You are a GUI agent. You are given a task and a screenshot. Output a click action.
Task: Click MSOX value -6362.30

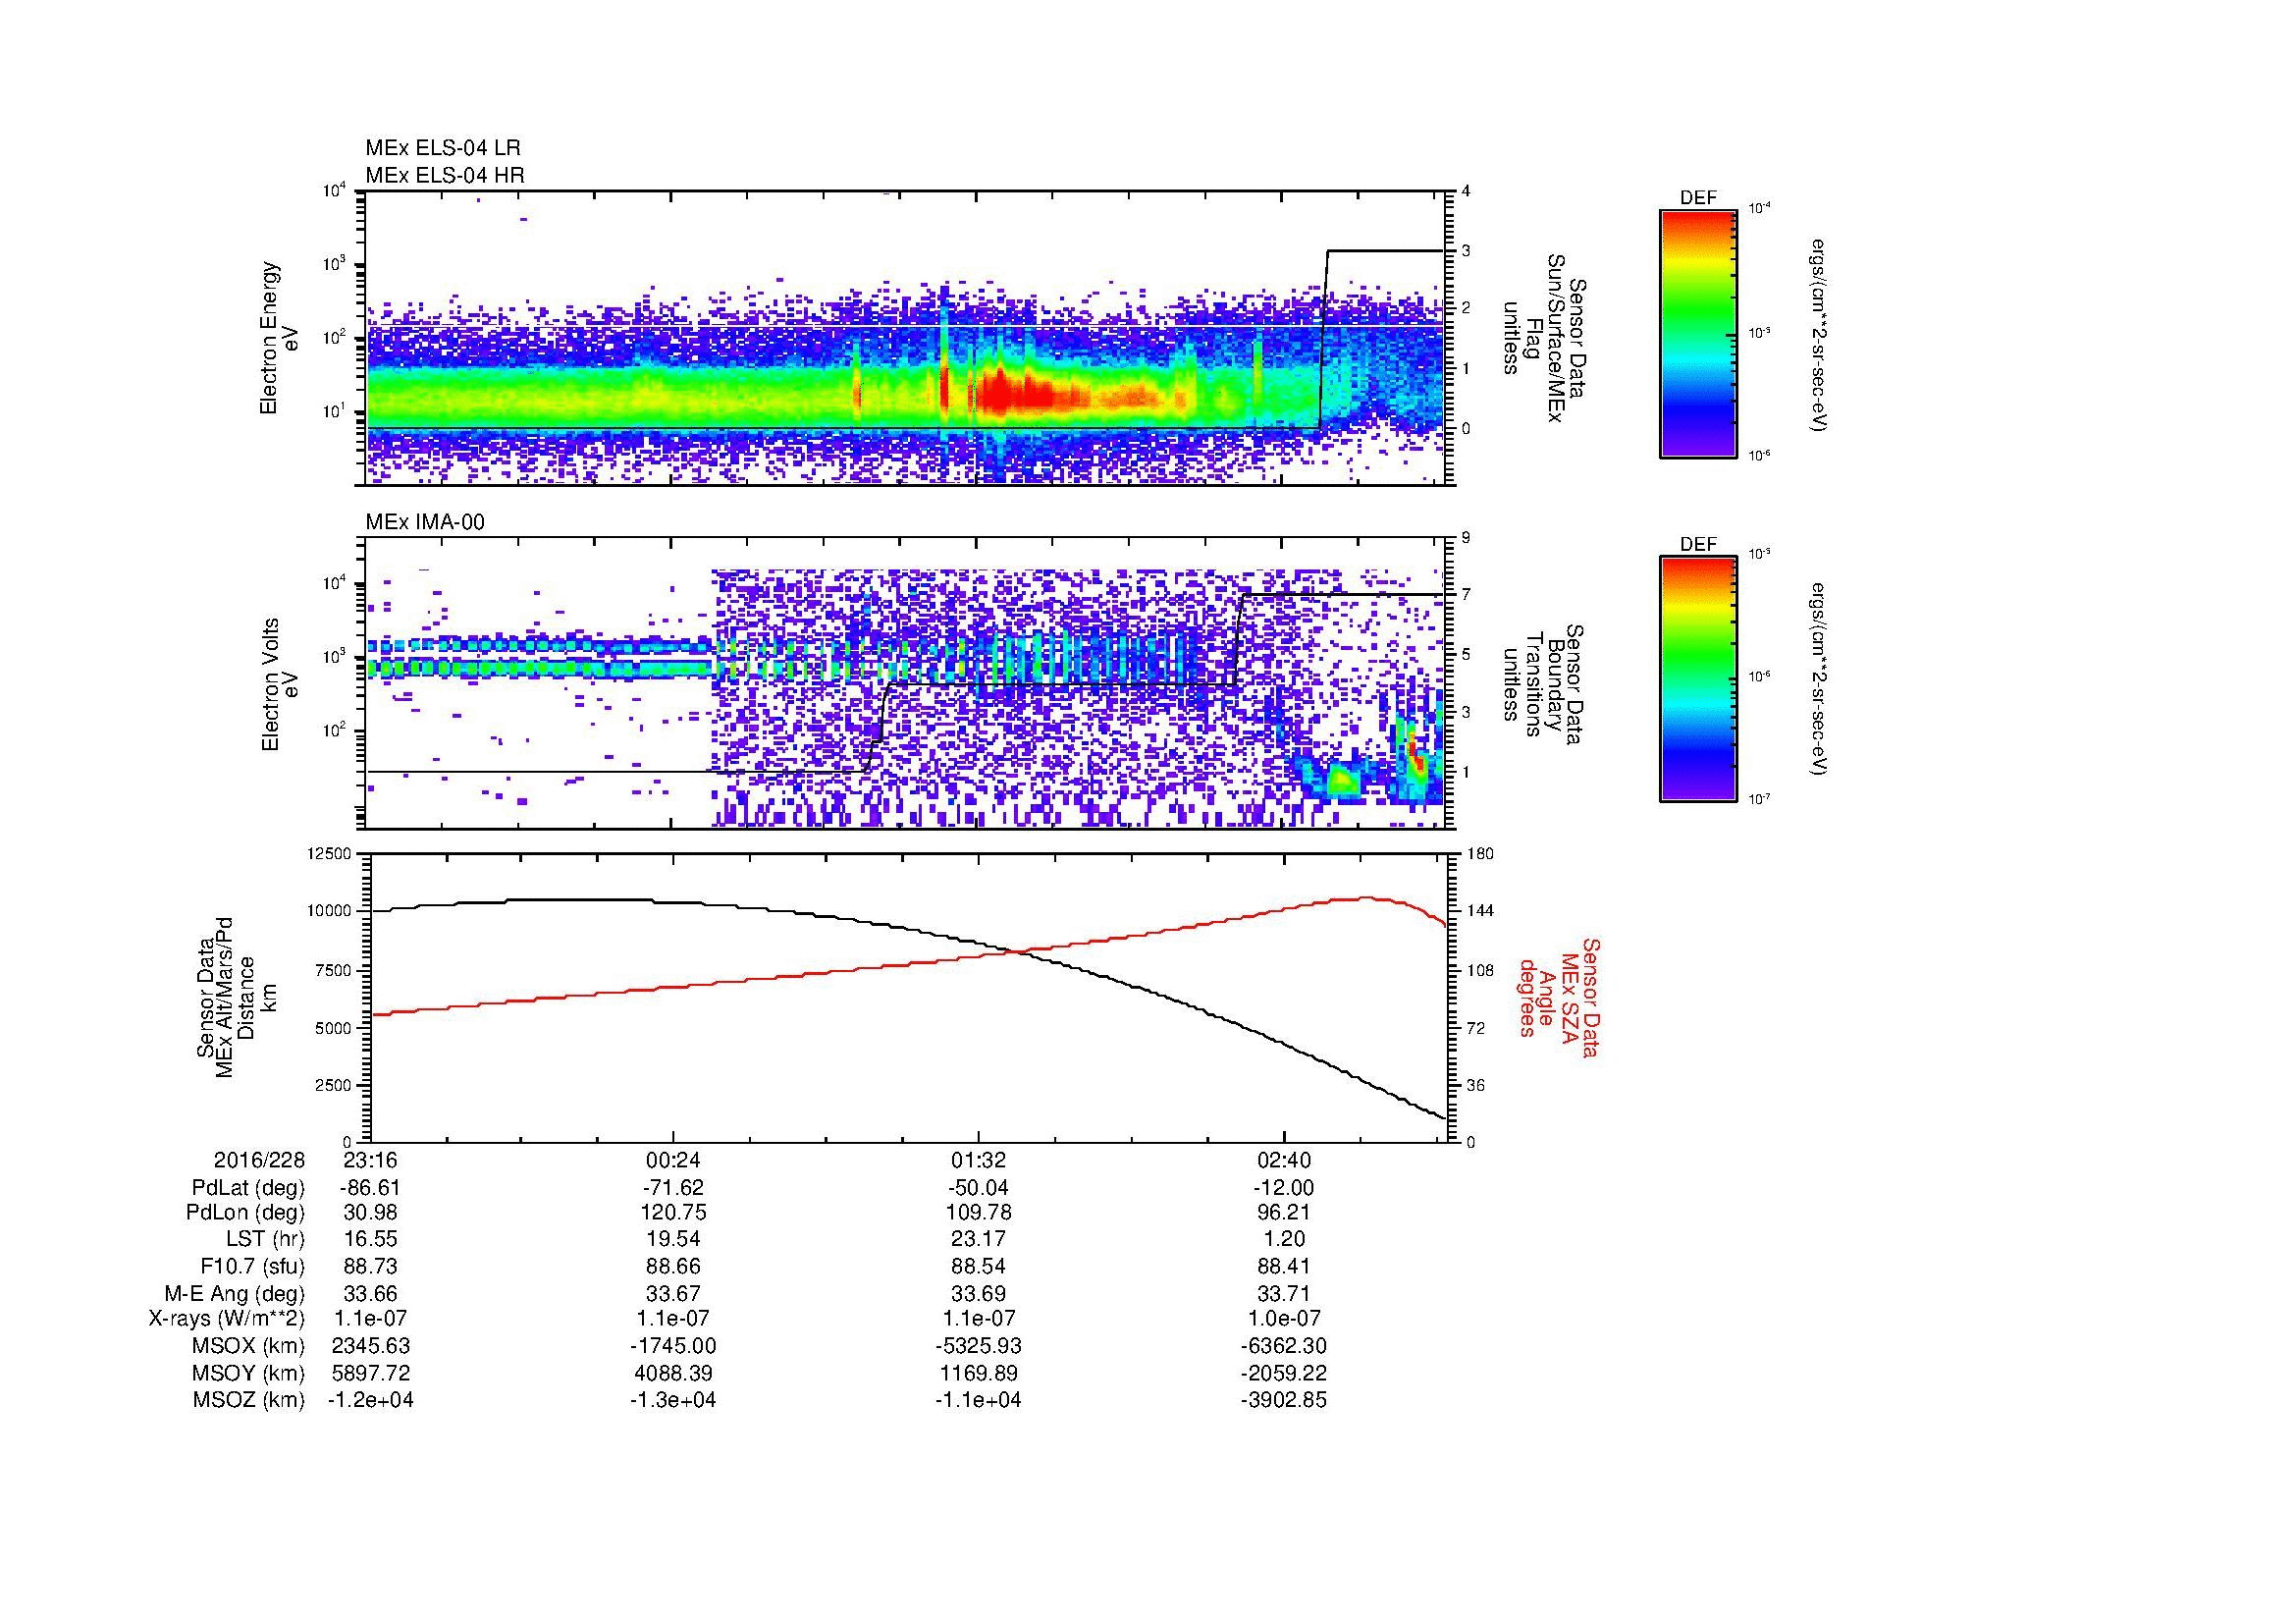tap(1284, 1346)
